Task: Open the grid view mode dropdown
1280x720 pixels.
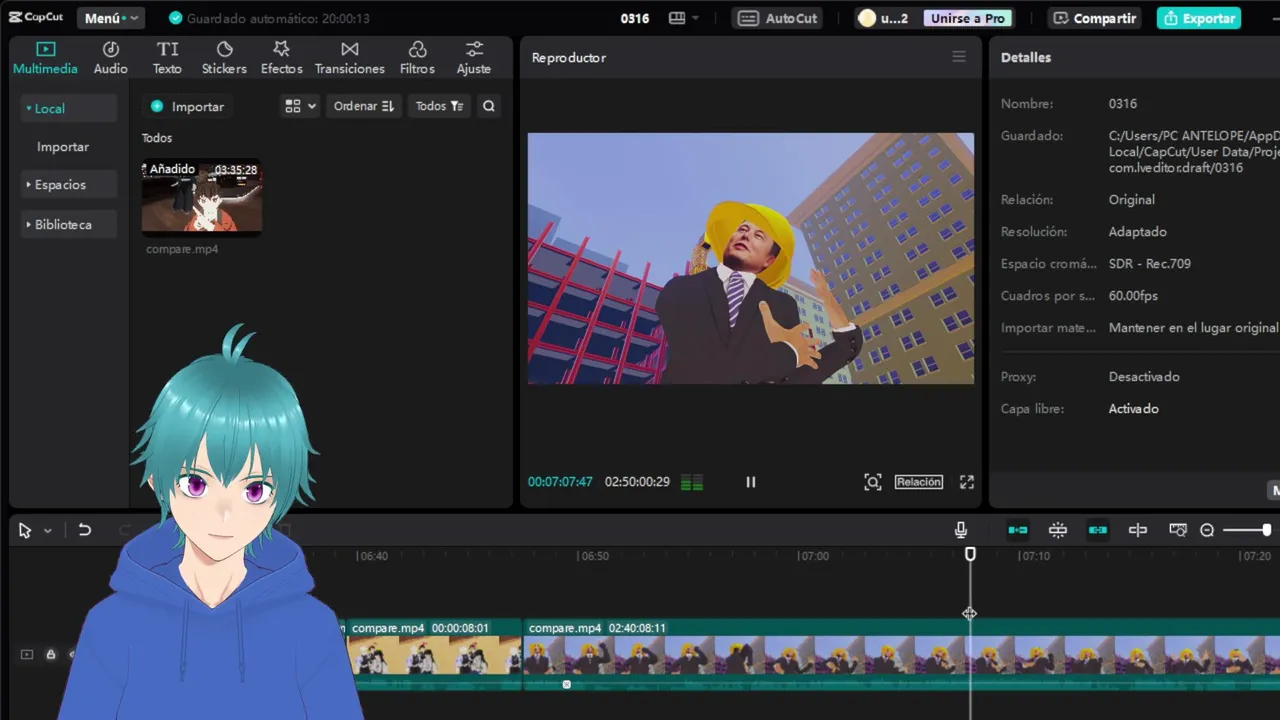Action: coord(300,106)
